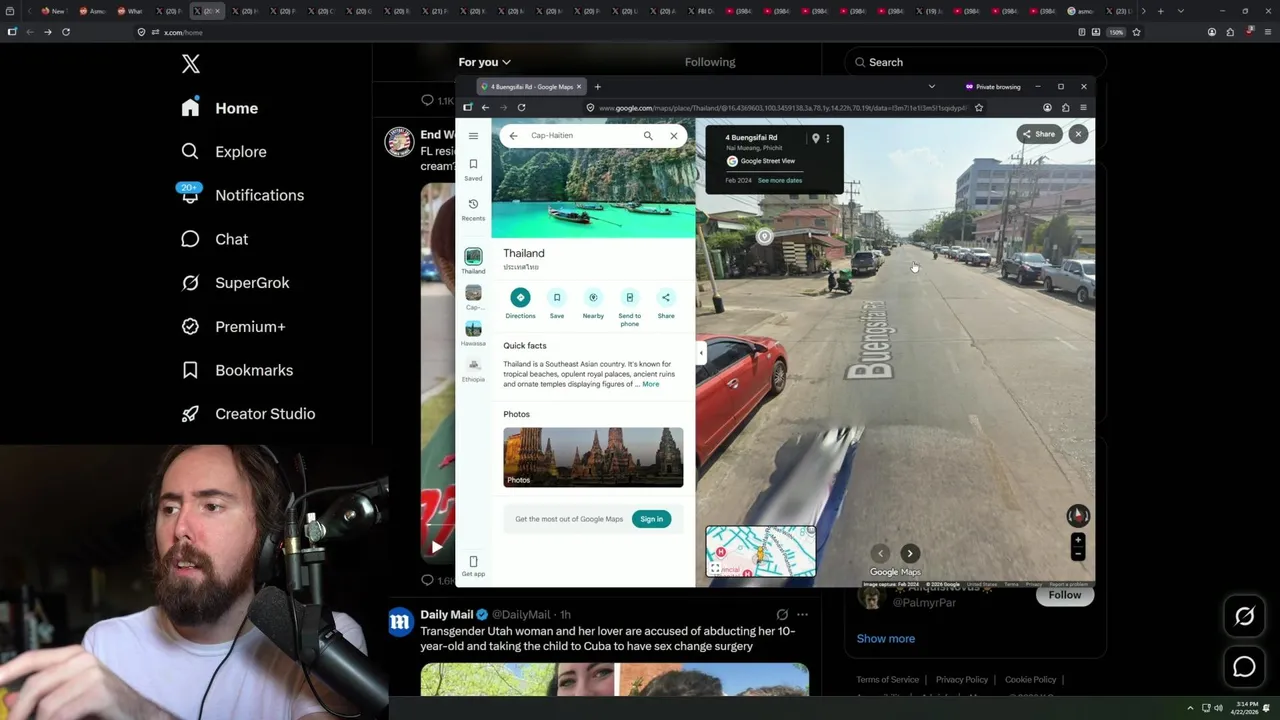Go back in private browser window
1280x720 pixels.
(x=485, y=107)
